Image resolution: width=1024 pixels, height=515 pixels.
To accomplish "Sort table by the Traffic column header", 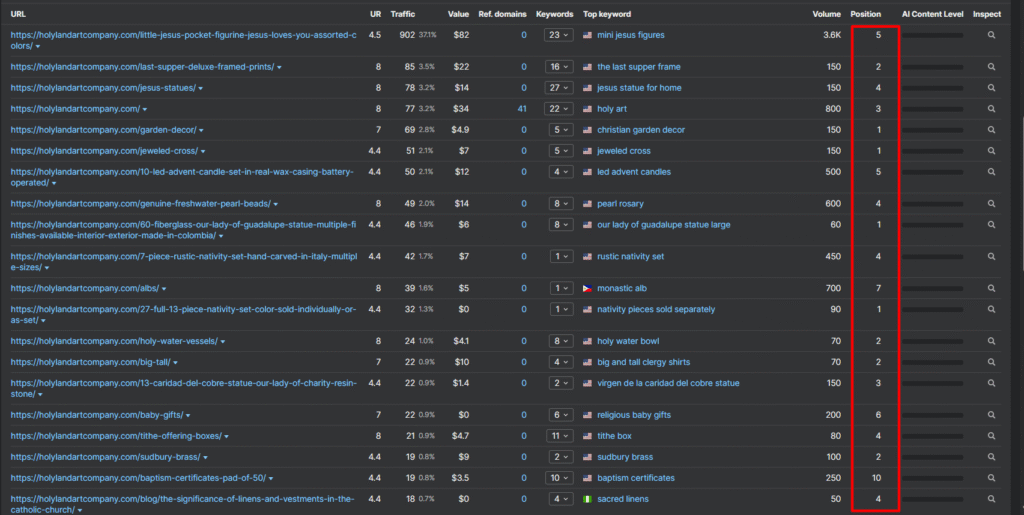I will (403, 15).
